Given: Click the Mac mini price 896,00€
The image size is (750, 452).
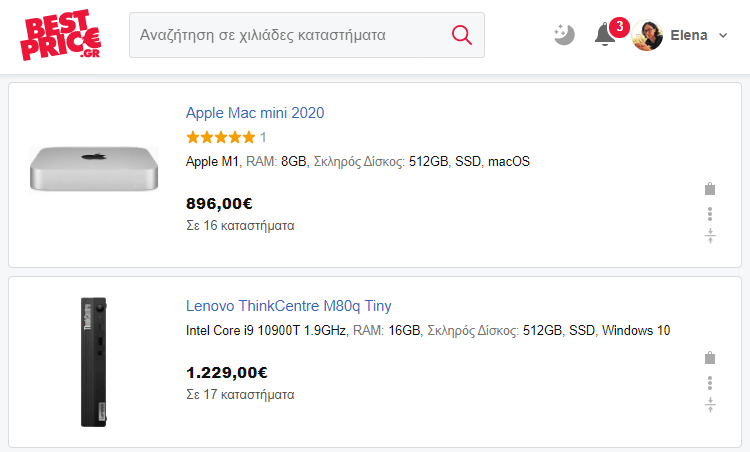Looking at the screenshot, I should coord(219,204).
